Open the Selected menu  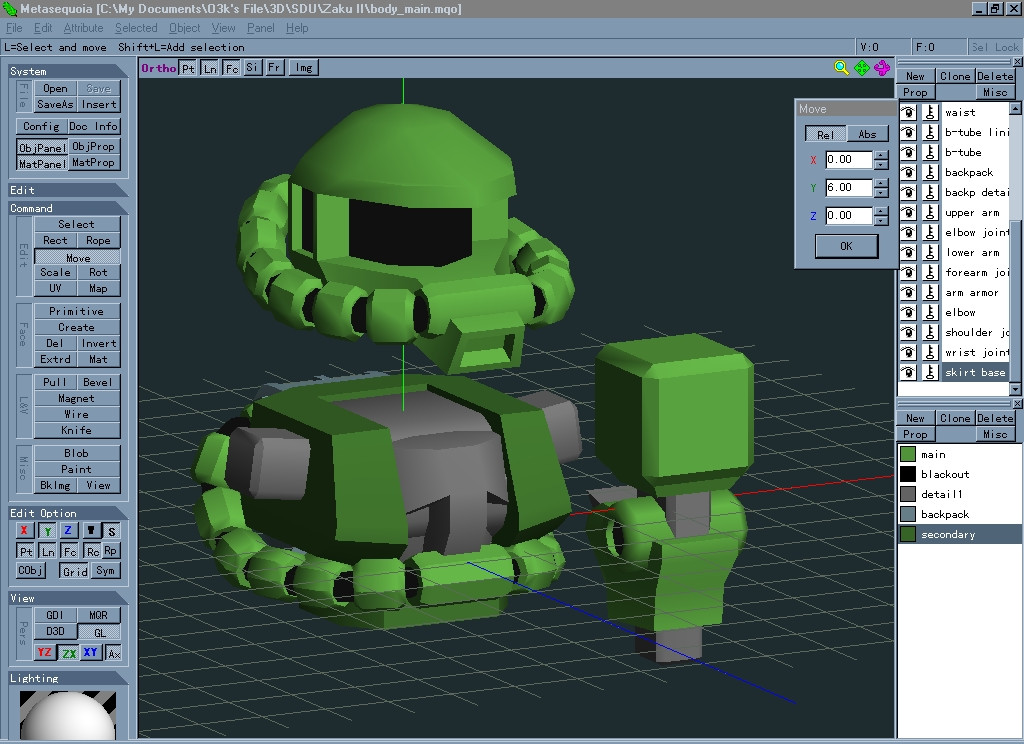[x=136, y=28]
